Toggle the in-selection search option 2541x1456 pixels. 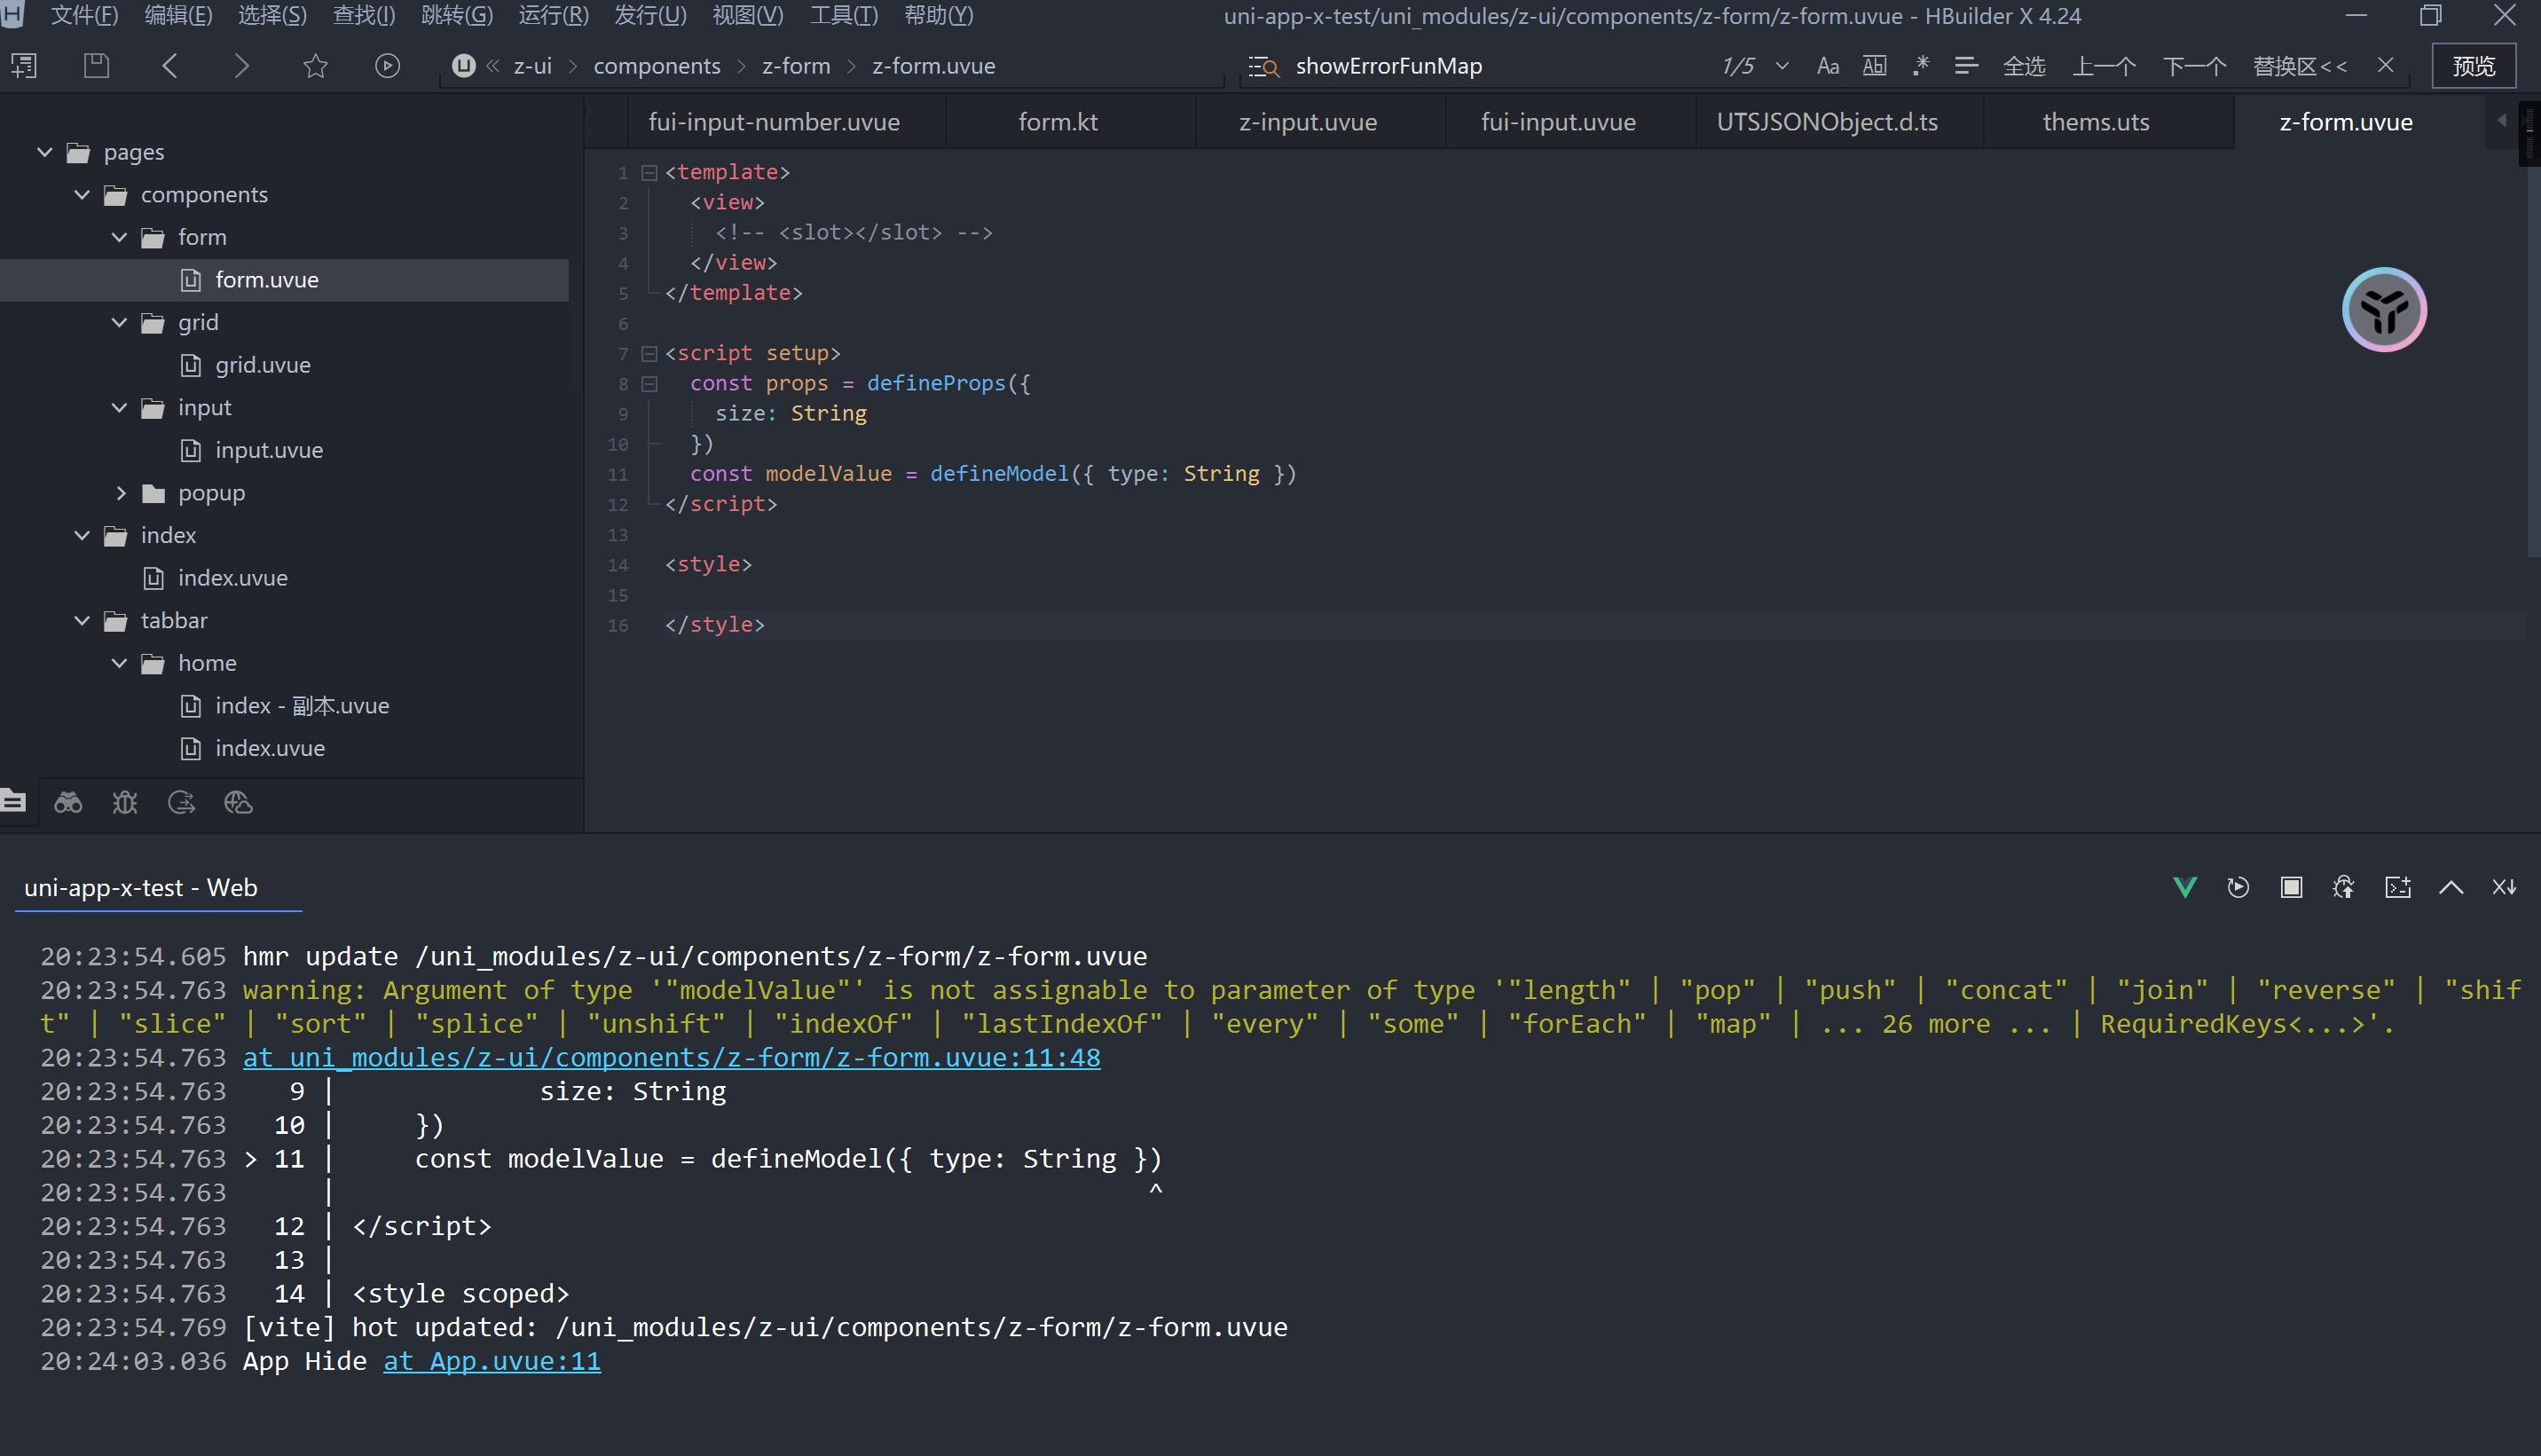click(1966, 66)
